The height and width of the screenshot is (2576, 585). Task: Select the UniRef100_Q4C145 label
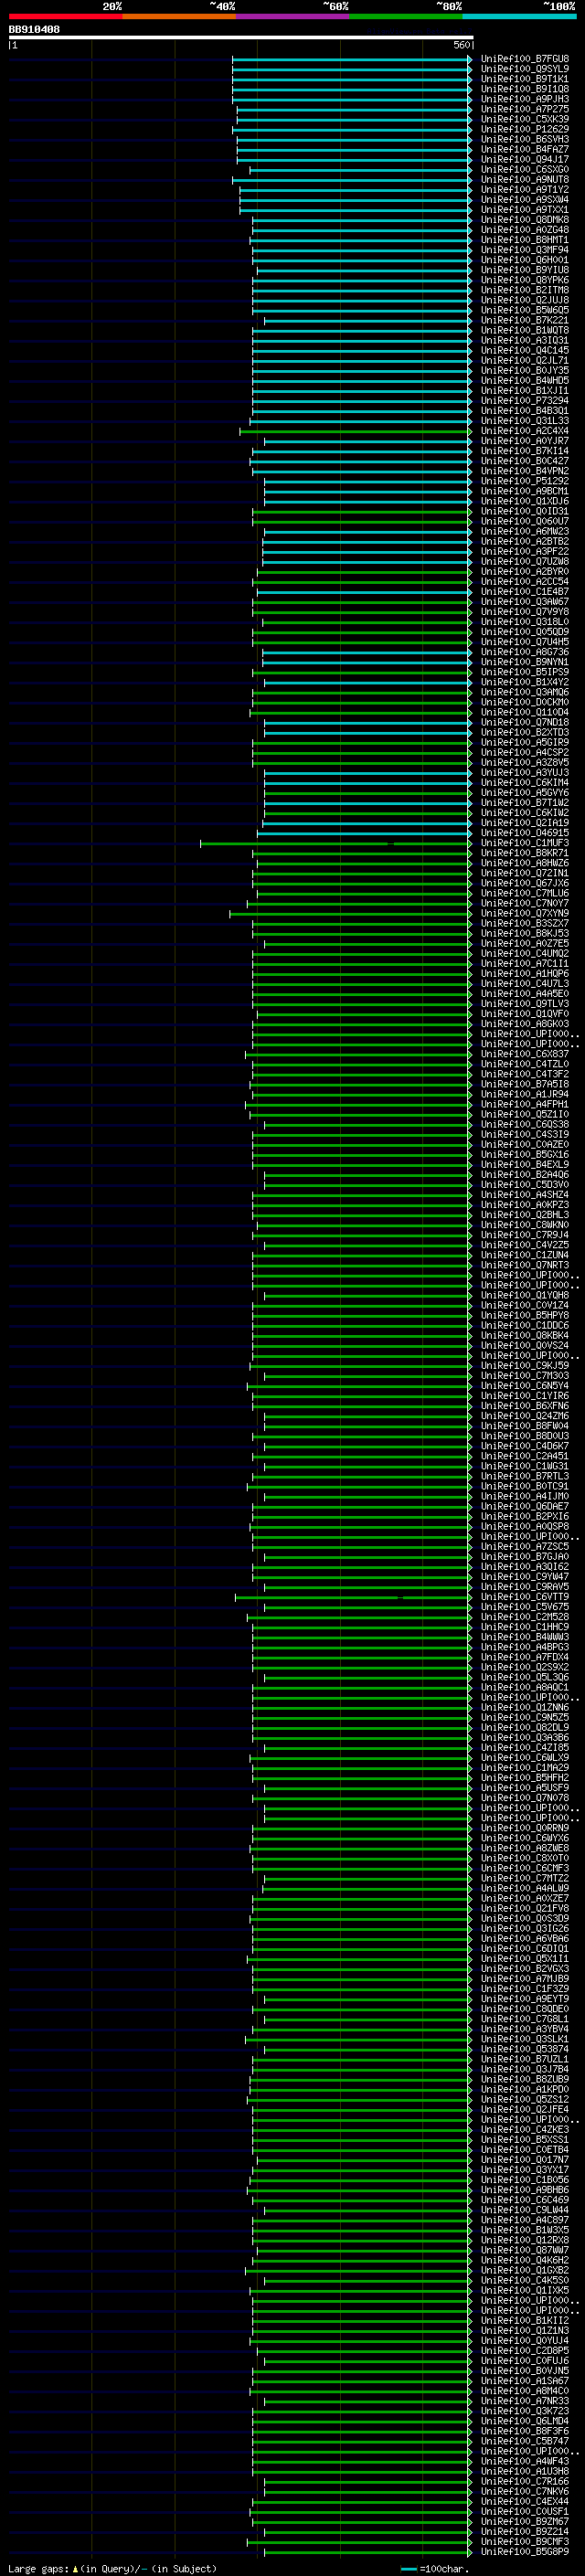pyautogui.click(x=524, y=351)
